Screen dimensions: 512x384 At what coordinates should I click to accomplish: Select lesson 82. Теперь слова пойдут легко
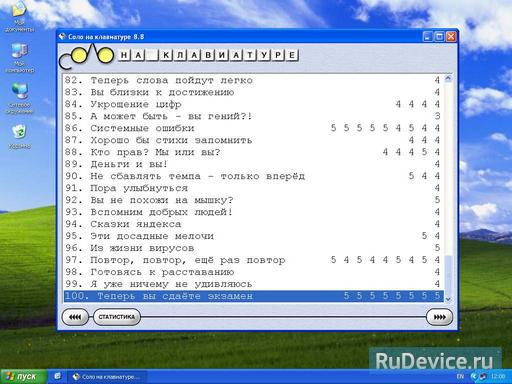[x=253, y=80]
